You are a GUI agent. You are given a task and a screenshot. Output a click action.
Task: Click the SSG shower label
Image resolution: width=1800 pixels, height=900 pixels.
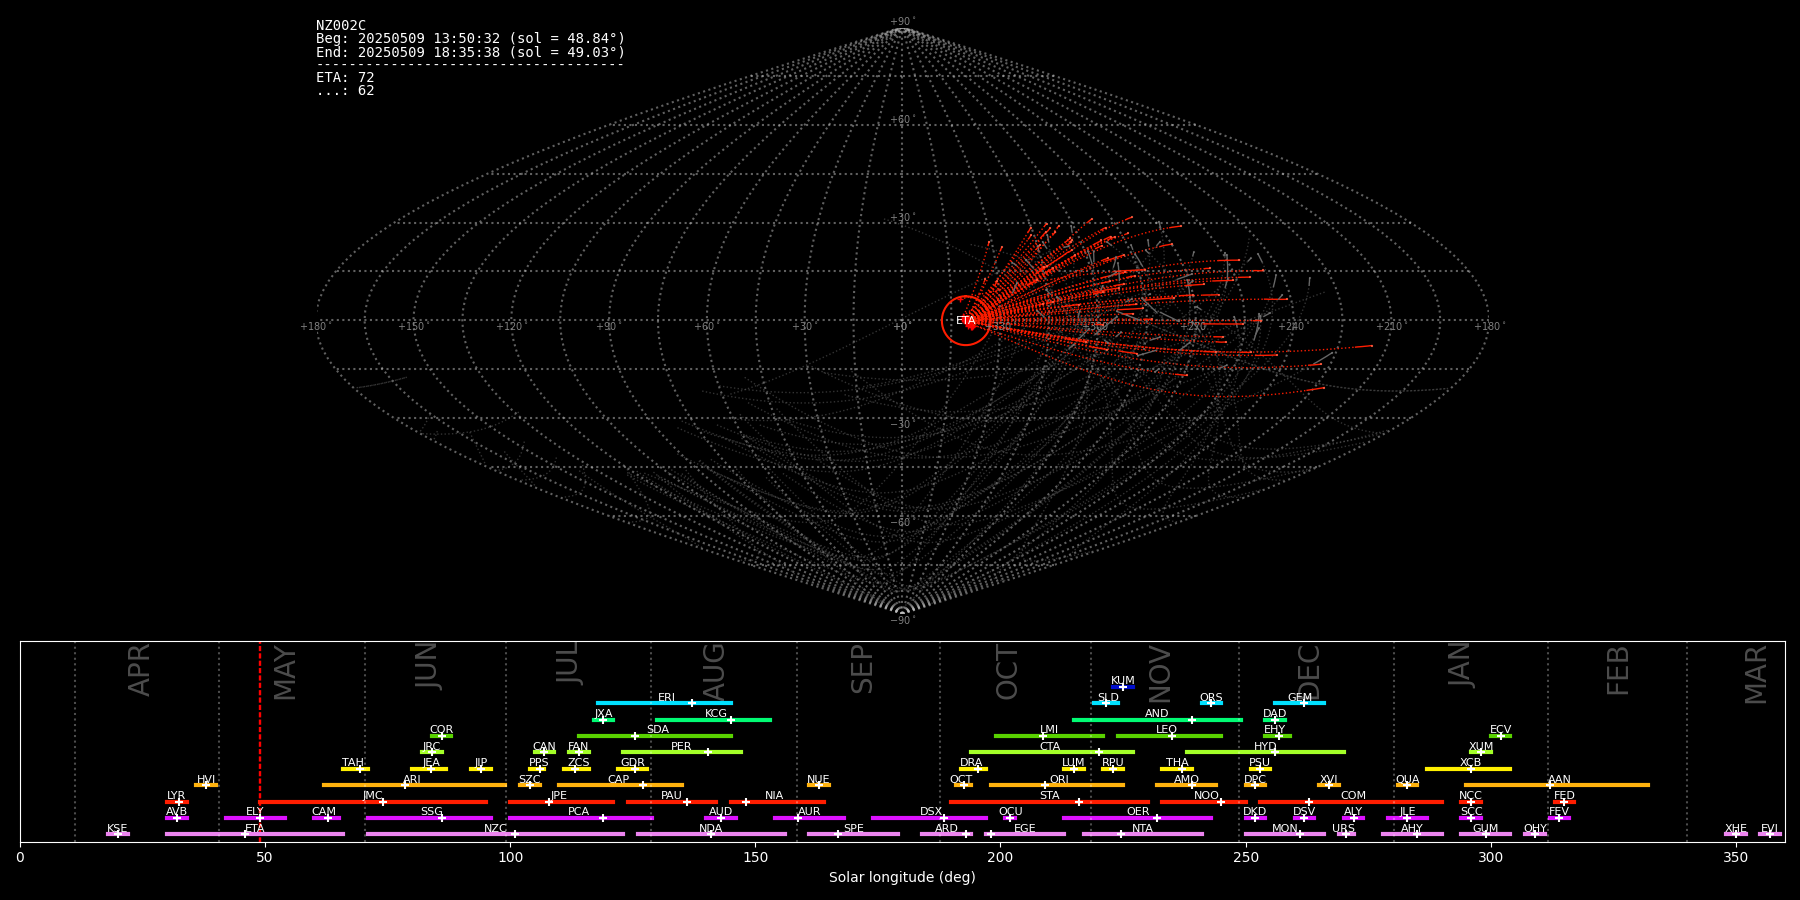[432, 812]
